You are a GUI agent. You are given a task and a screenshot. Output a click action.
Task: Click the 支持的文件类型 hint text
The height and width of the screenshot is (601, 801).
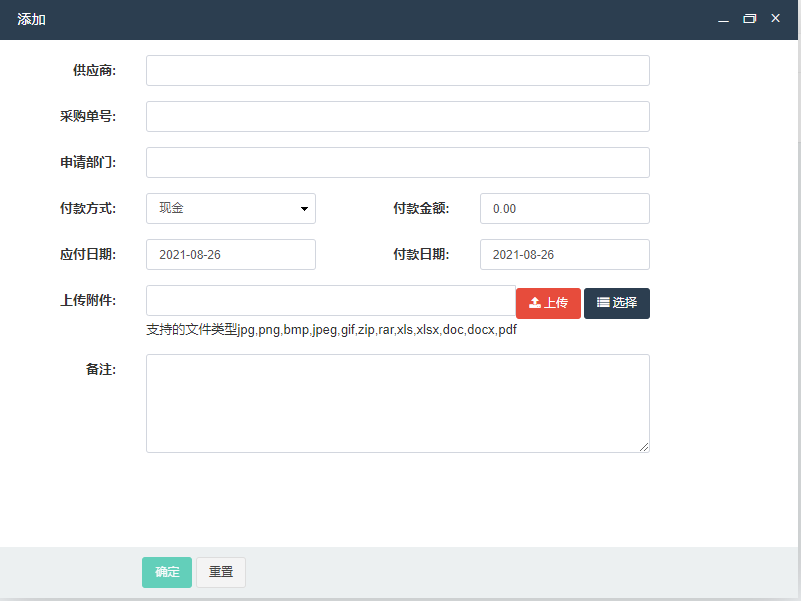332,330
